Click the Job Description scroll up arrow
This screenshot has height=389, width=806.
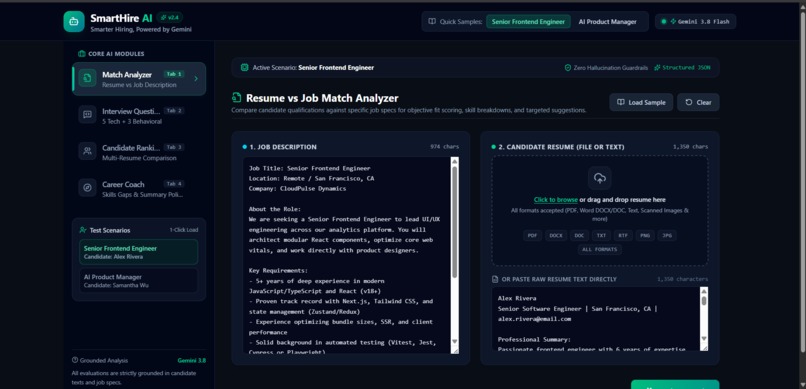pyautogui.click(x=454, y=161)
